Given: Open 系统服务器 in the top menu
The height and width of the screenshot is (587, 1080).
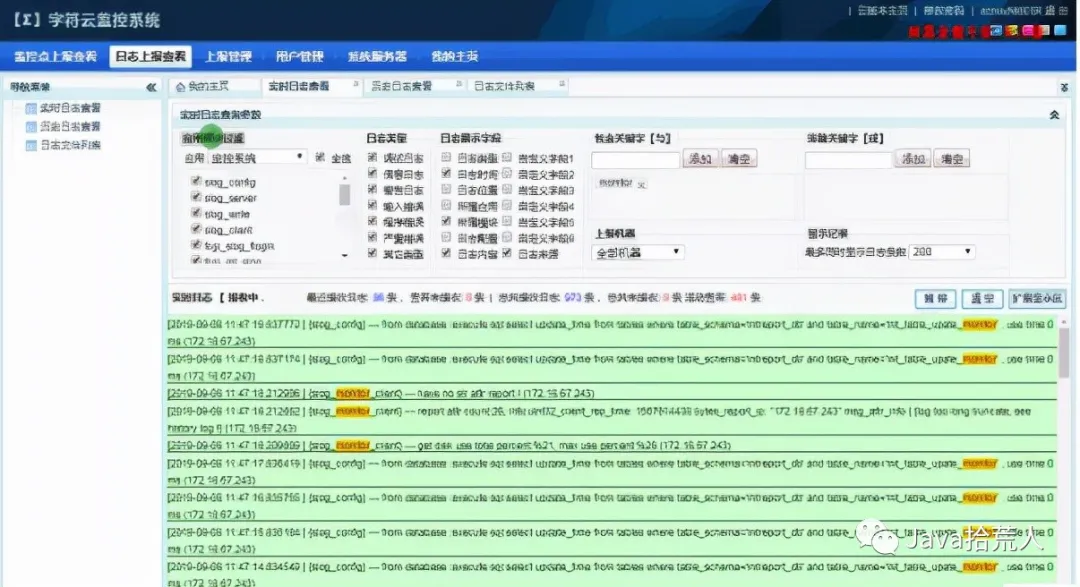Looking at the screenshot, I should [377, 56].
